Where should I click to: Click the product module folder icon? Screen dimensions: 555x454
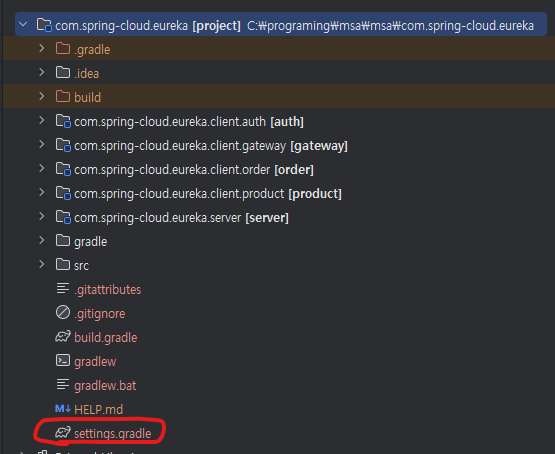pos(63,193)
